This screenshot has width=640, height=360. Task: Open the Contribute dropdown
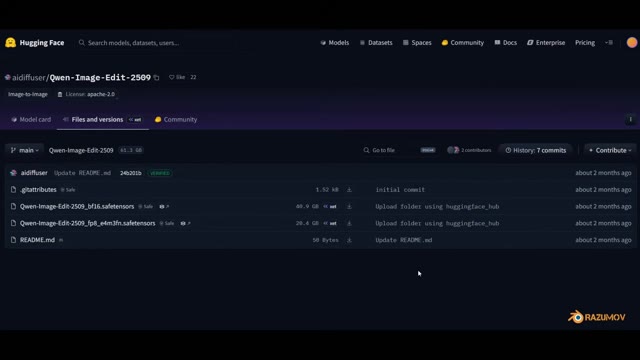(x=610, y=150)
